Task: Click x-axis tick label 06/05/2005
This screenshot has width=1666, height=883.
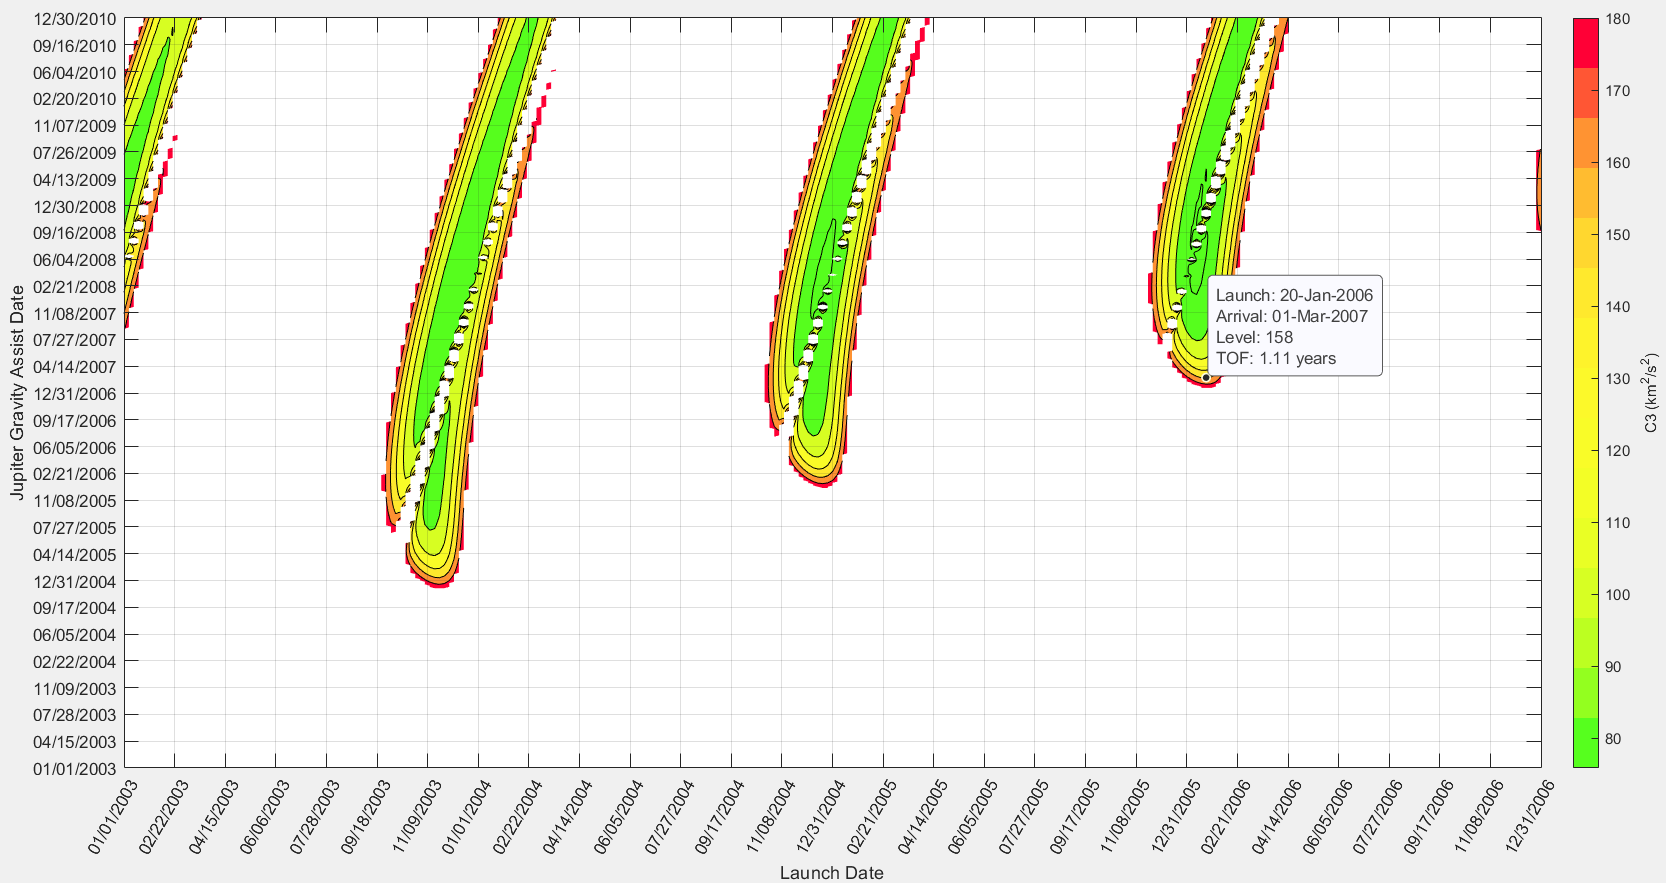Action: tap(972, 816)
